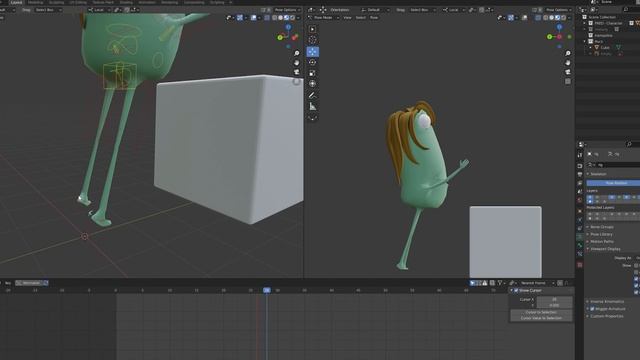Expand the Pose Library panel

click(601, 234)
